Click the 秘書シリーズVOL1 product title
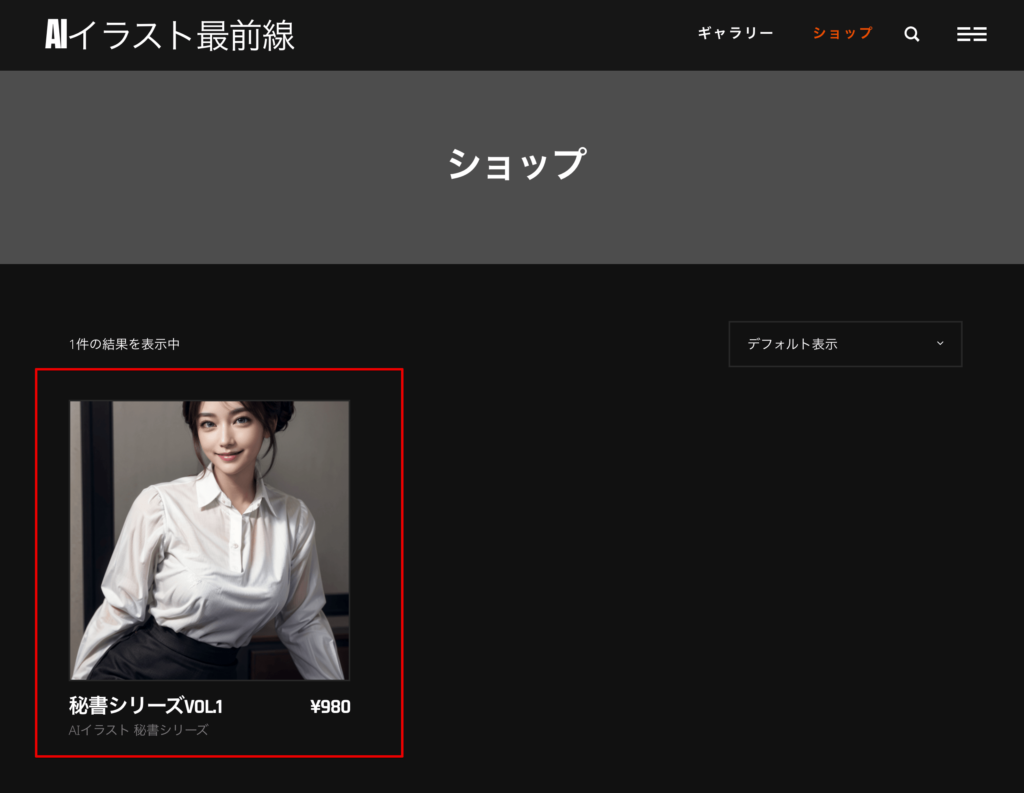1024x793 pixels. click(146, 705)
